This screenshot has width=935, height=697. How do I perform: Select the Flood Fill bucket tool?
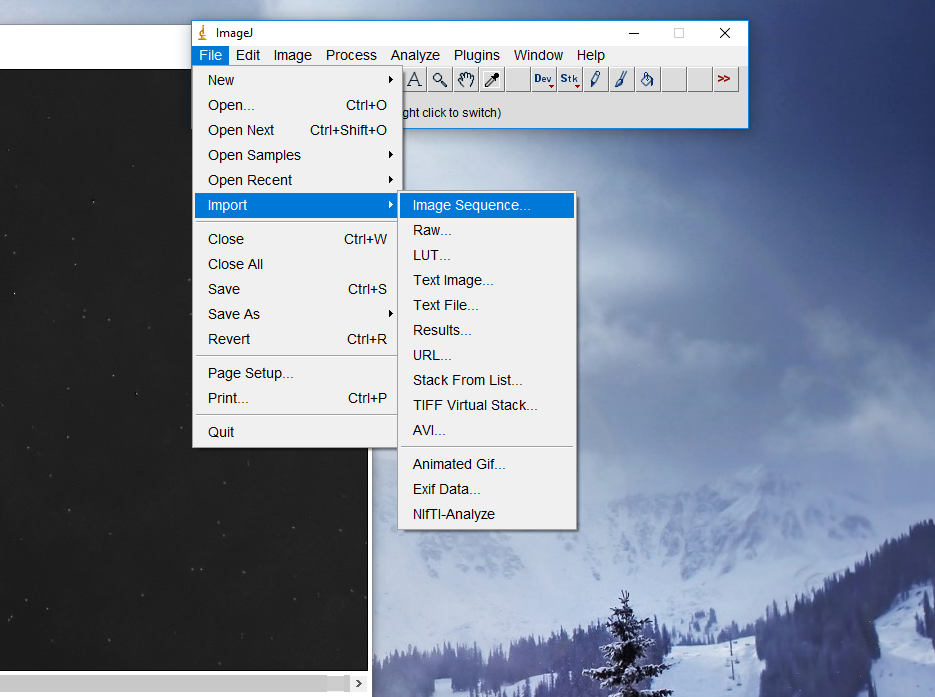[648, 80]
